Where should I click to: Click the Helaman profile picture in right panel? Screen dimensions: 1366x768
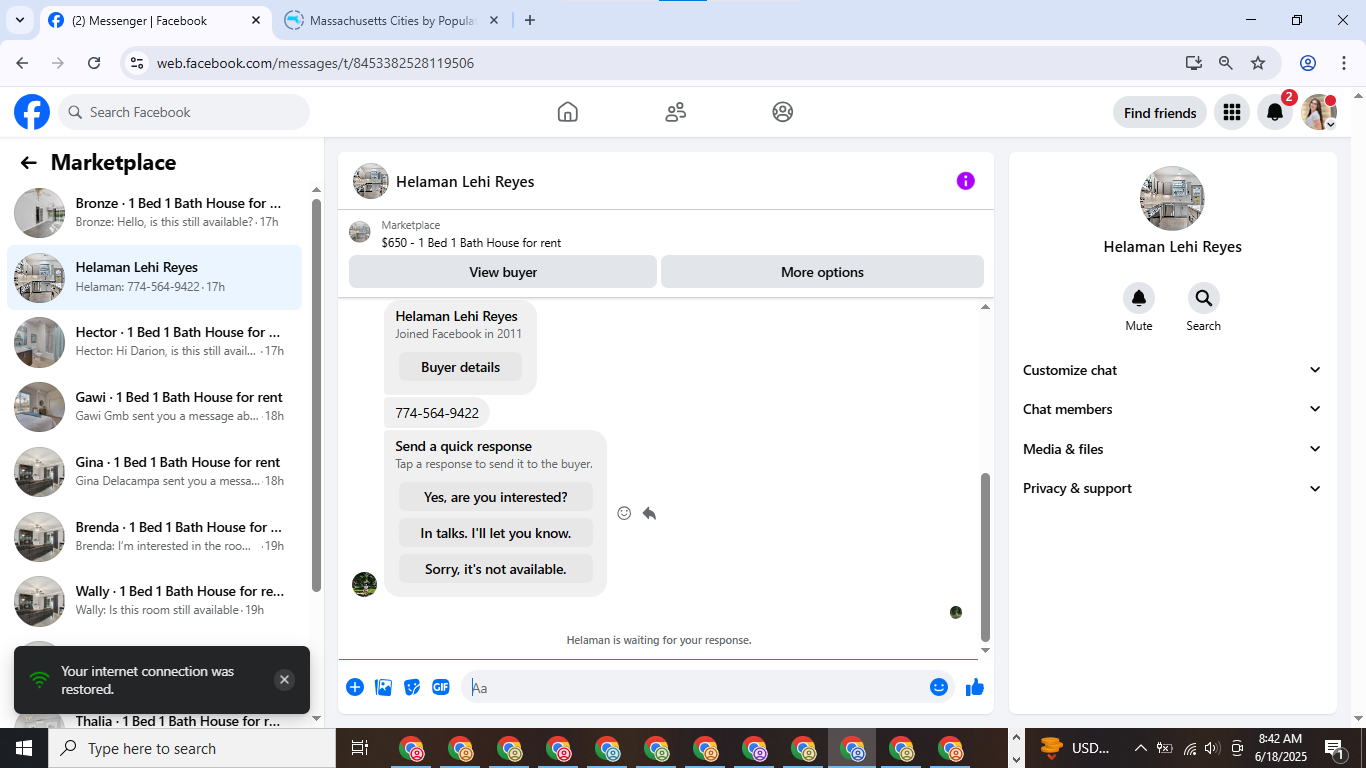[1172, 198]
